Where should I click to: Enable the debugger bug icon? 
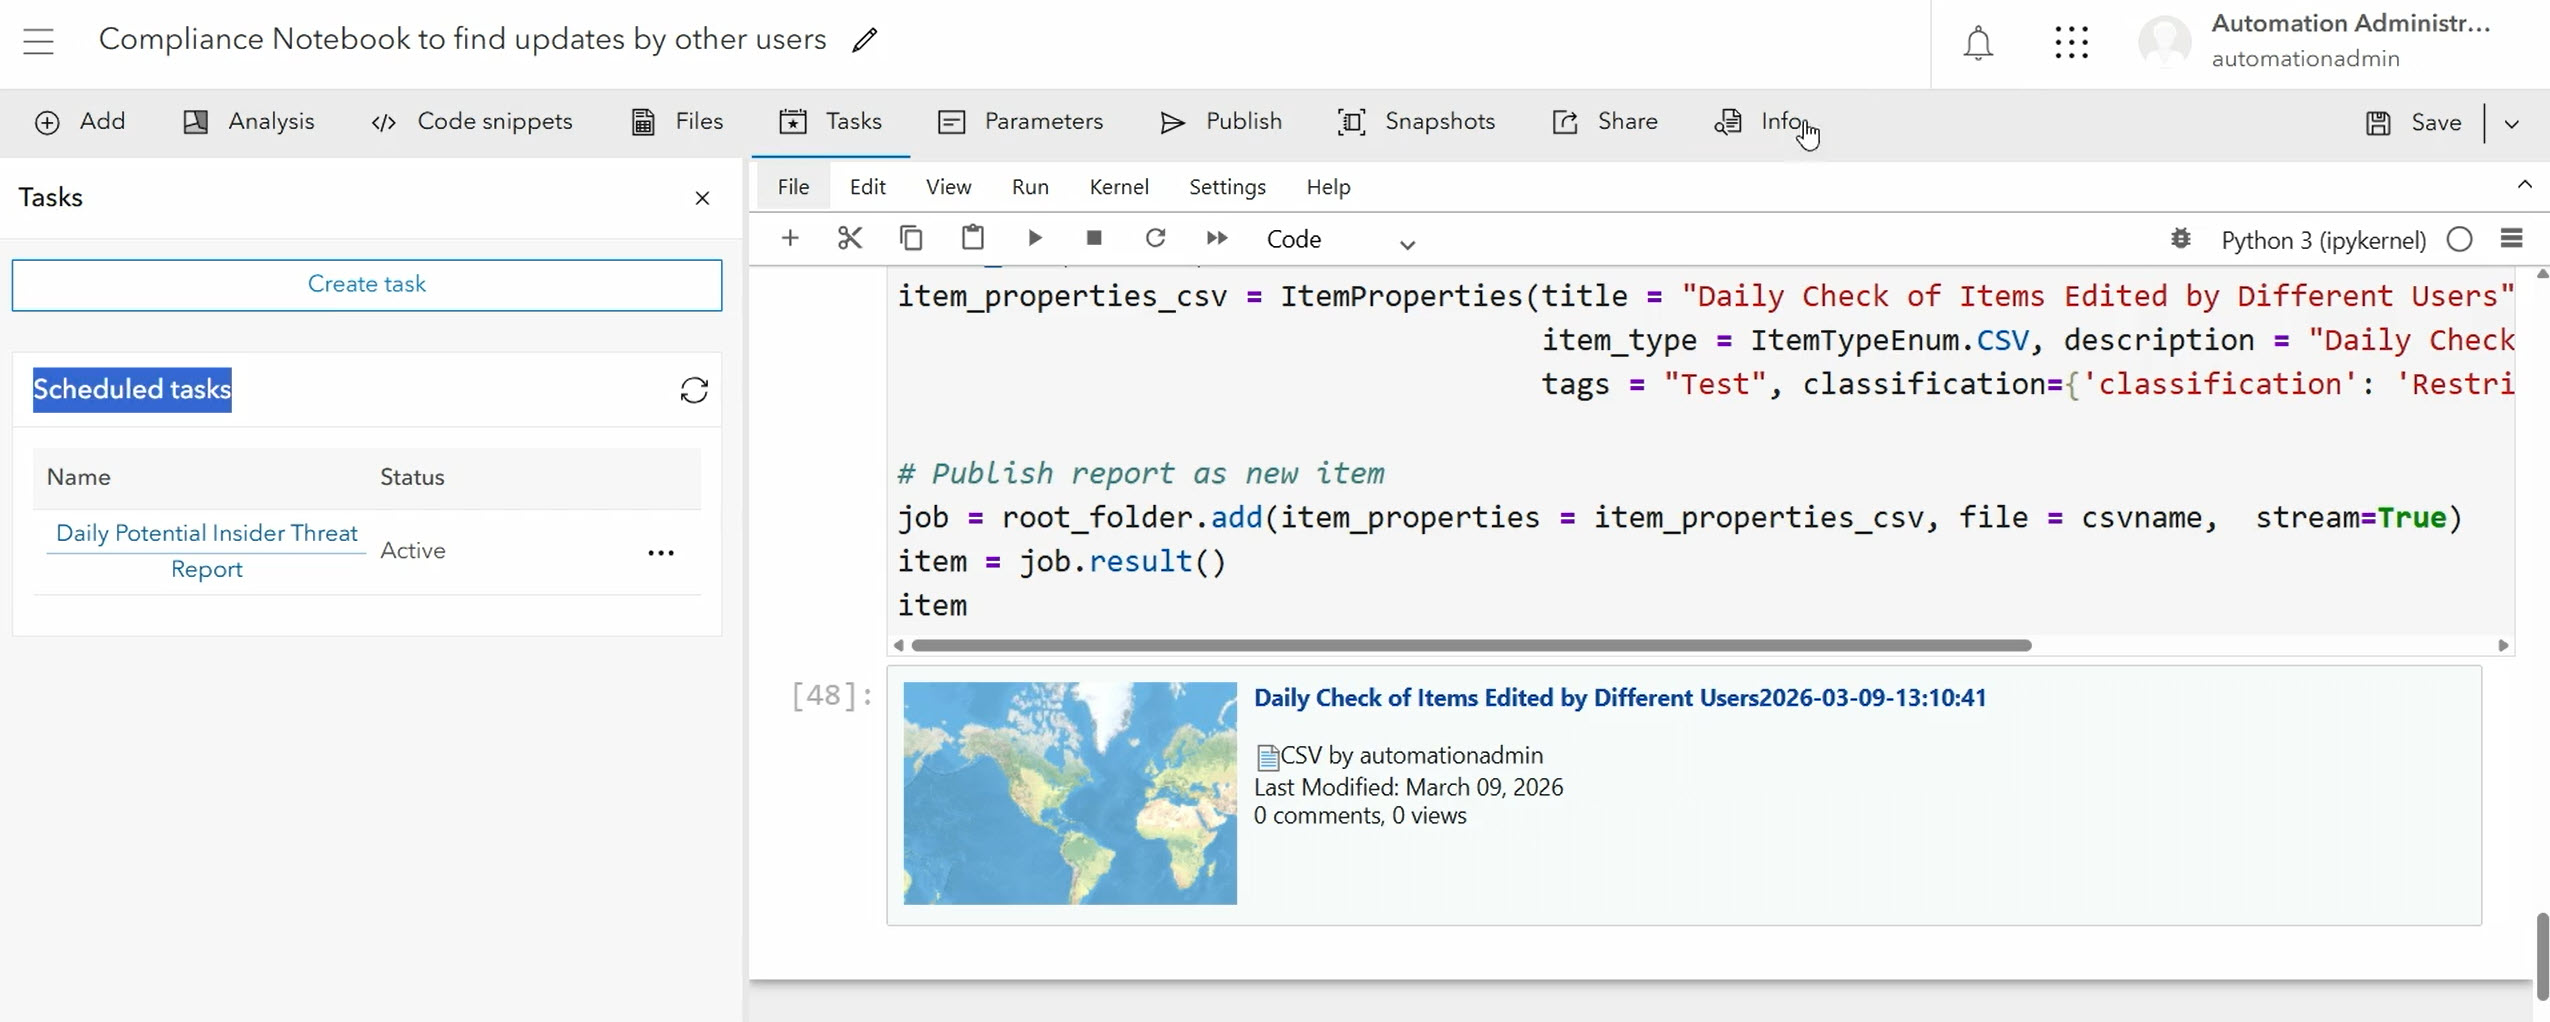coord(2181,239)
